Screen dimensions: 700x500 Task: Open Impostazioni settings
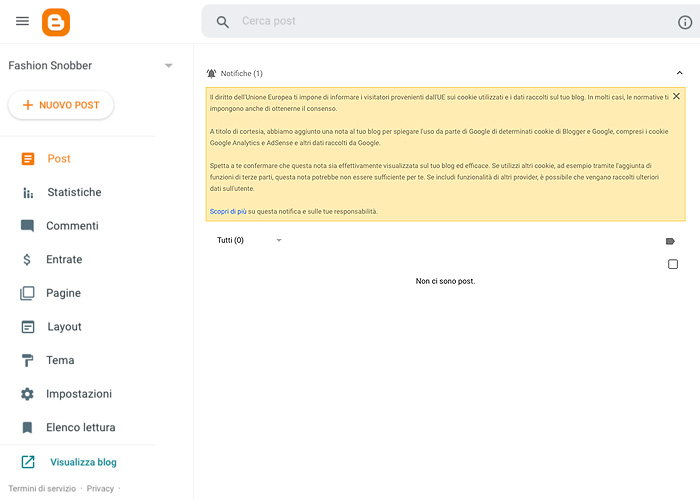click(79, 394)
